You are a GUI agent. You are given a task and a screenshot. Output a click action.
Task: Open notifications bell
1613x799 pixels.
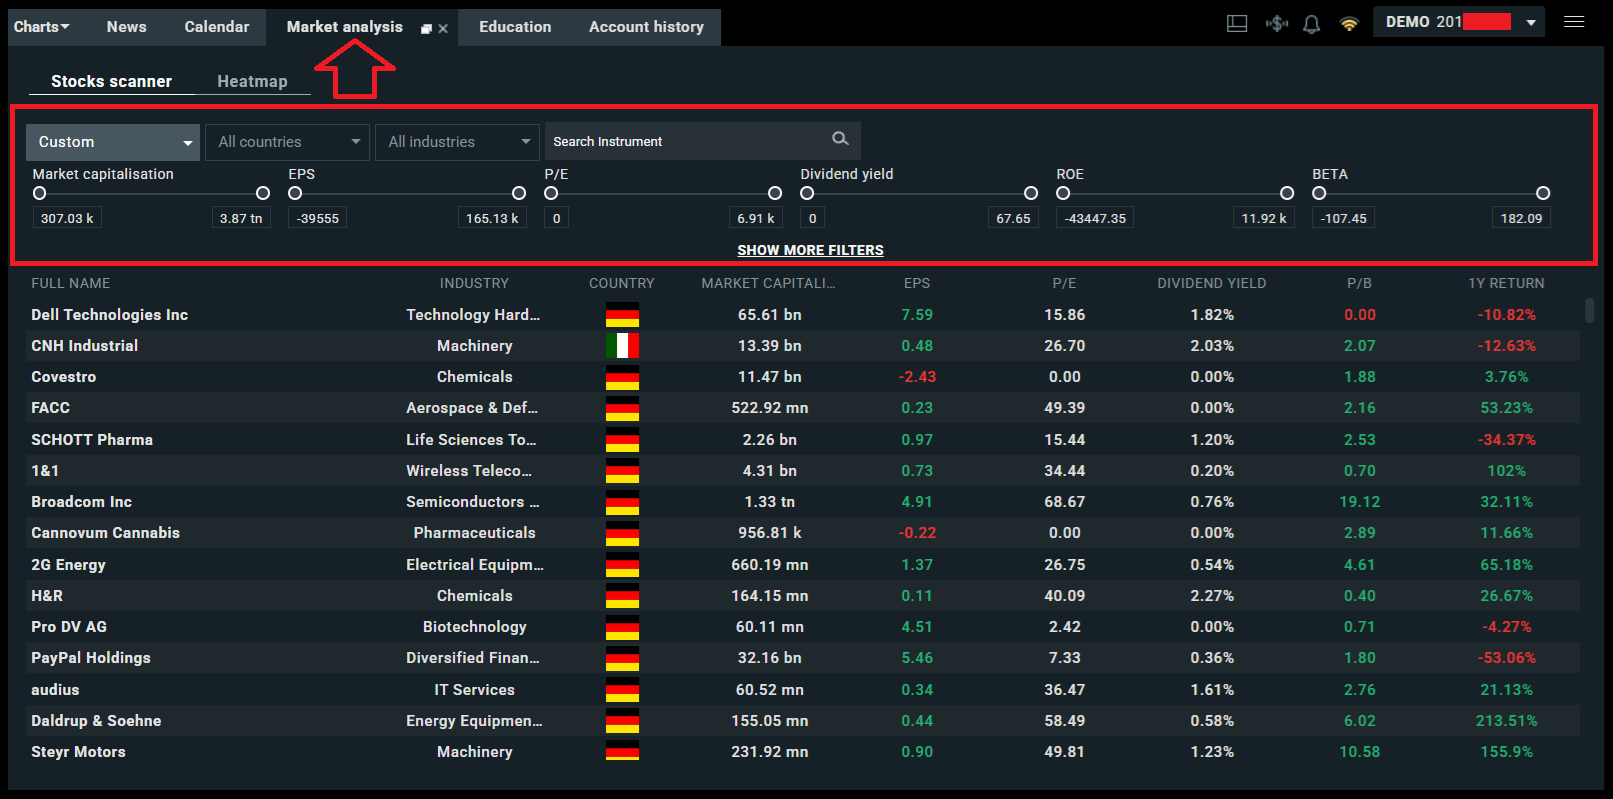[1312, 24]
